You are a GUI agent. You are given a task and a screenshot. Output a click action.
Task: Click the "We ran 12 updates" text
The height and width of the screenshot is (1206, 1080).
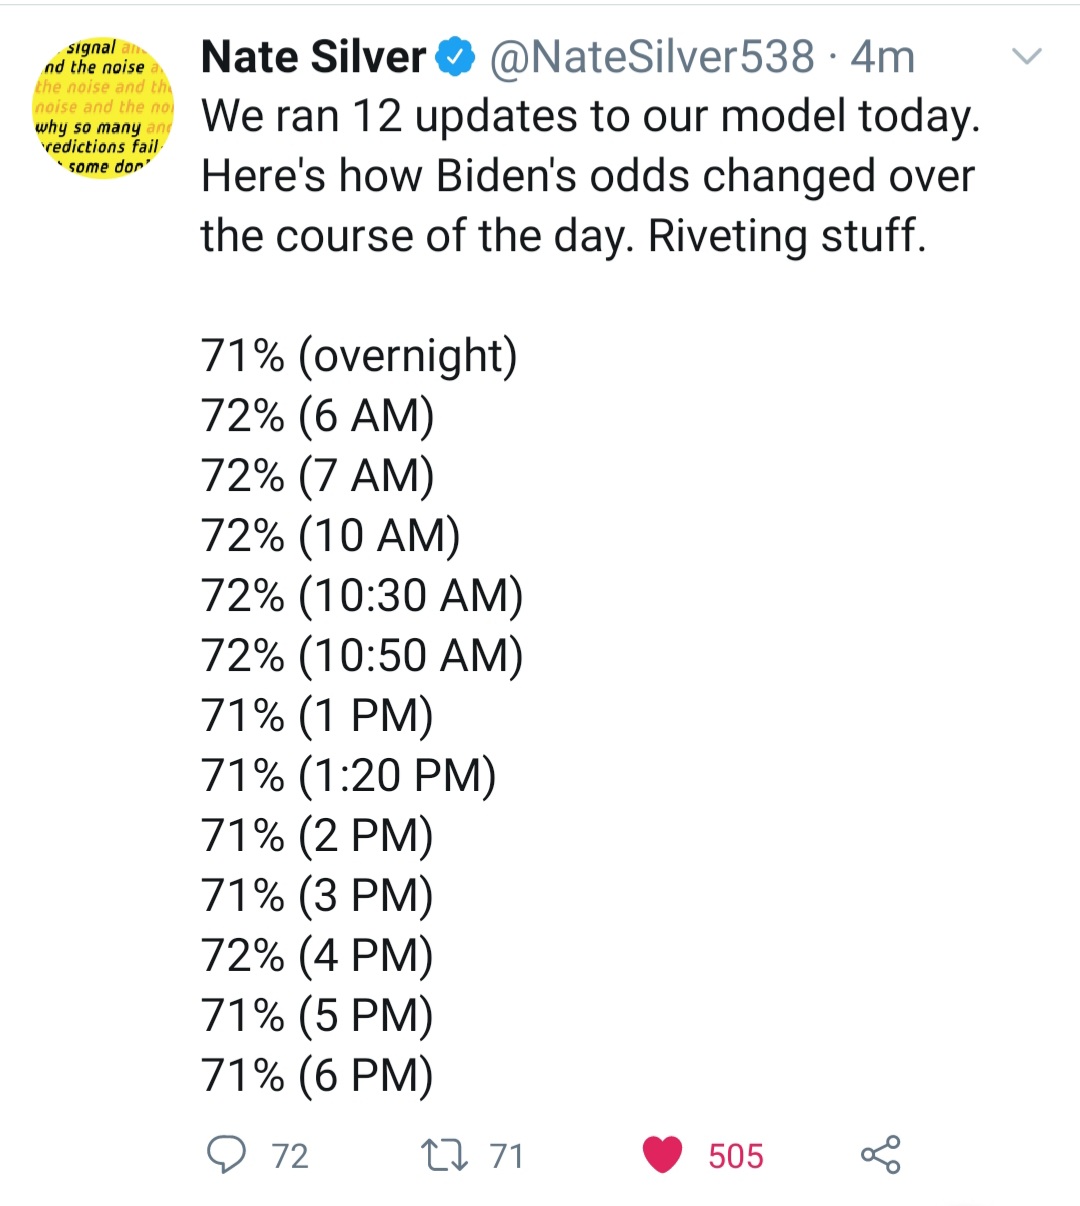pyautogui.click(x=590, y=117)
